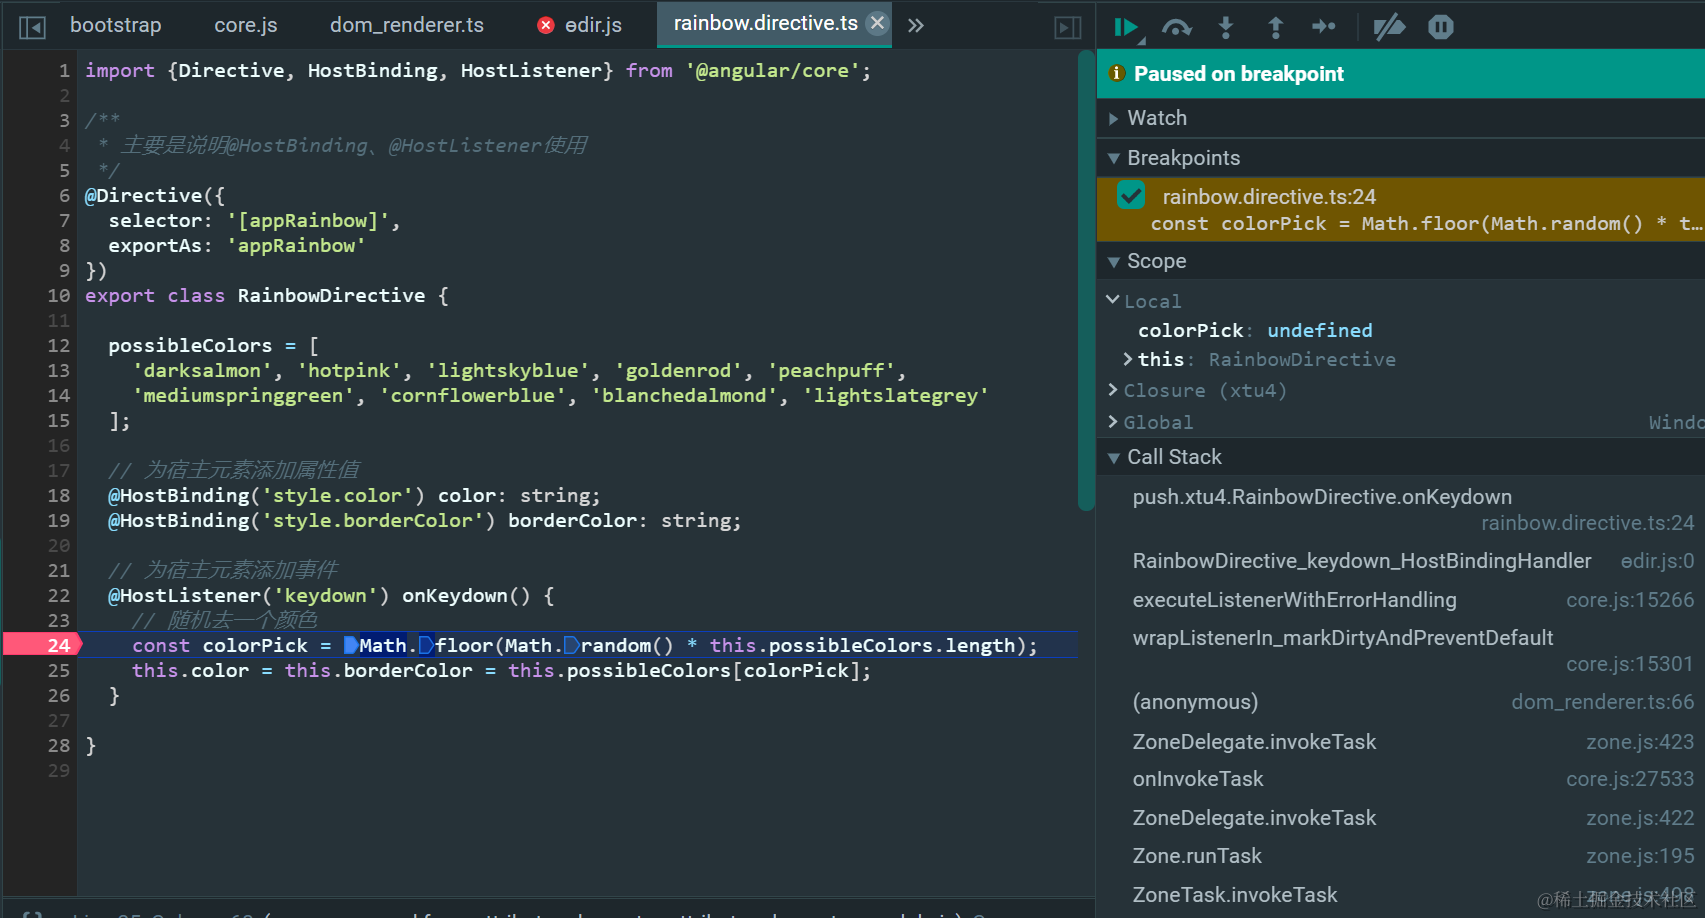Uncheck rainbow.directive.ts:24 breakpoint checkbox
1705x918 pixels.
pyautogui.click(x=1131, y=195)
